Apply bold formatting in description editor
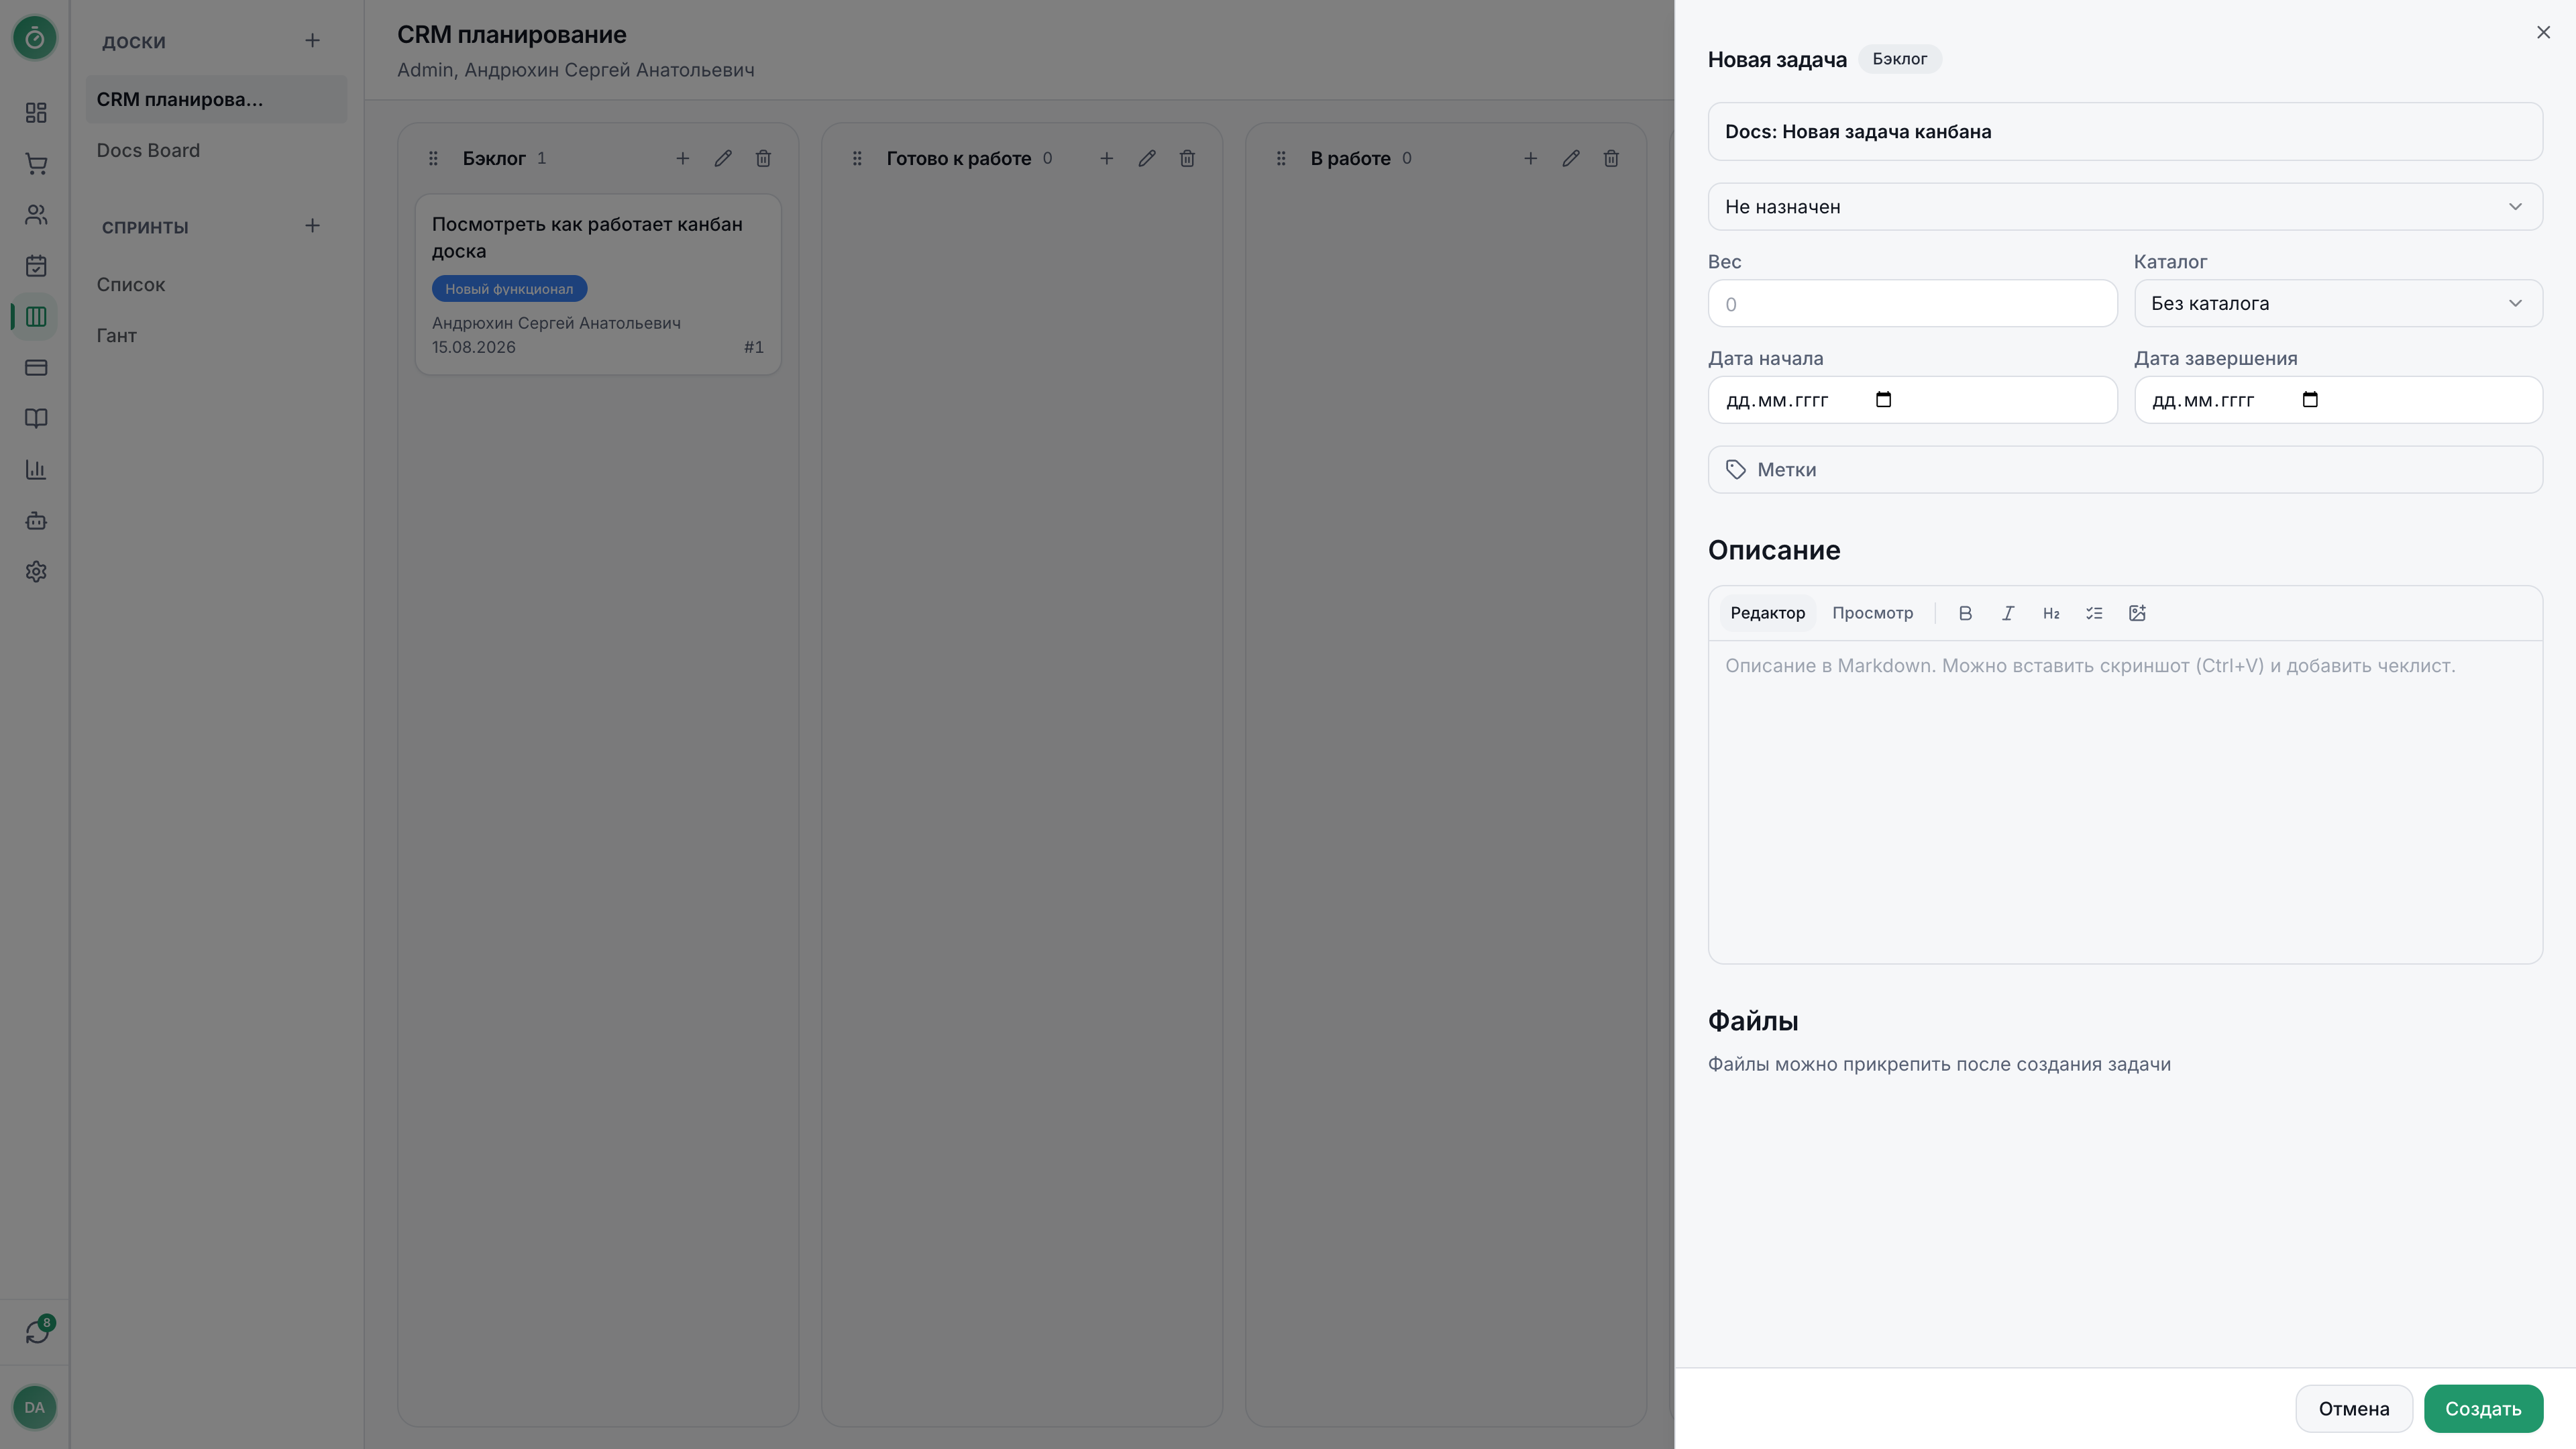 [x=1965, y=614]
